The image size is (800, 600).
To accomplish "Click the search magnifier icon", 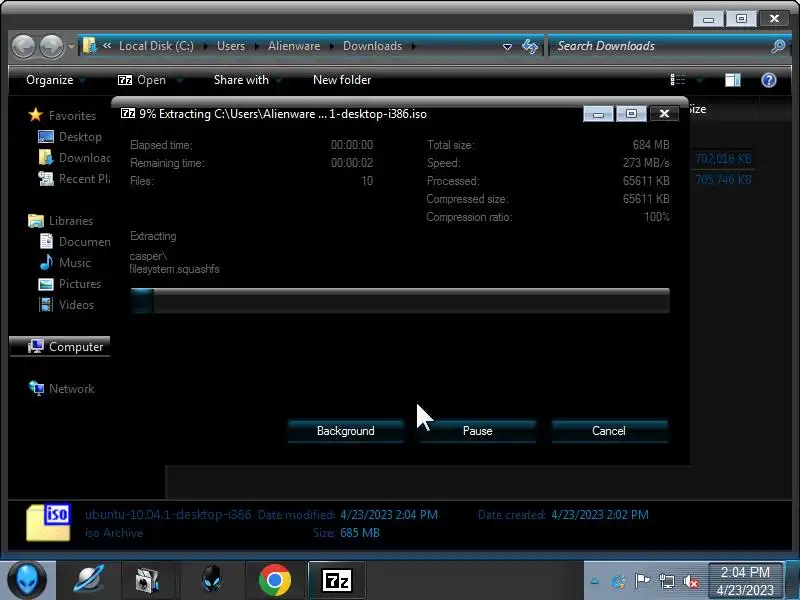I will click(x=779, y=46).
